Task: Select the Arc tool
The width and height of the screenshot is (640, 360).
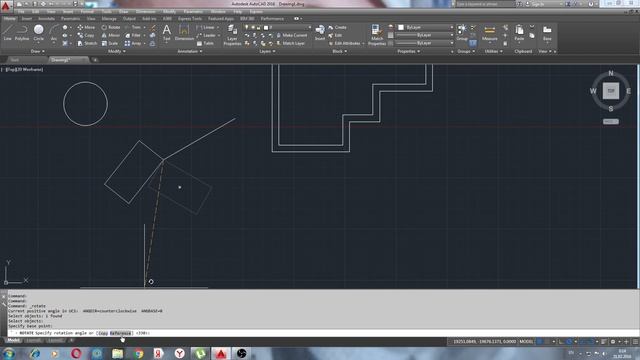Action: 53,32
